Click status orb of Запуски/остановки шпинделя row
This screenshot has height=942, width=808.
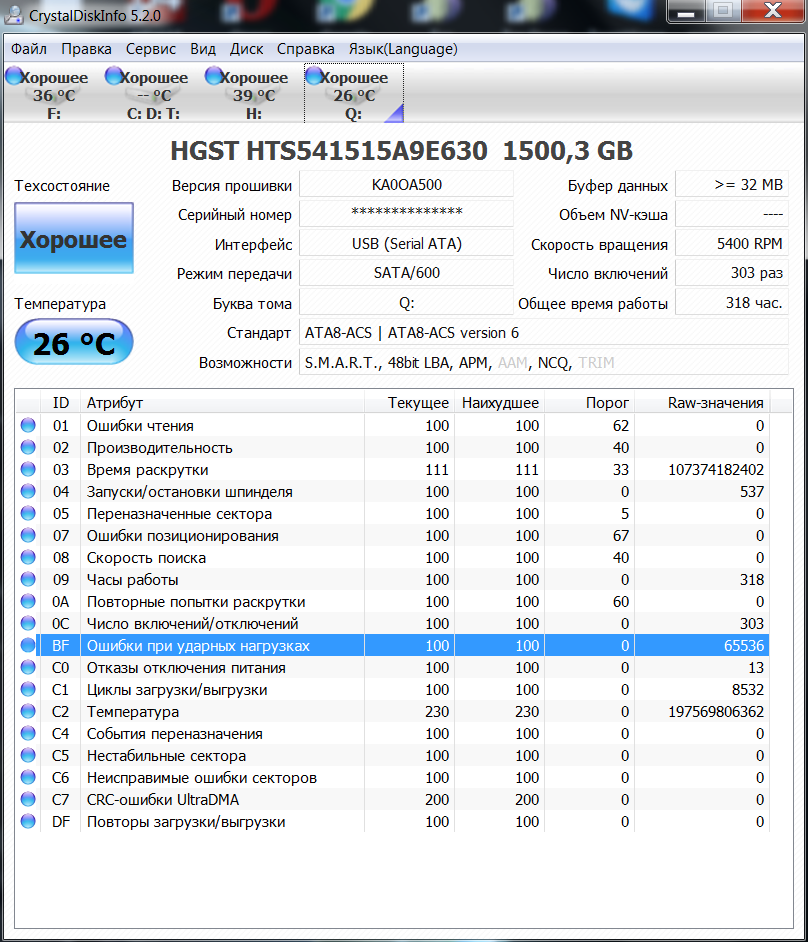tap(28, 491)
